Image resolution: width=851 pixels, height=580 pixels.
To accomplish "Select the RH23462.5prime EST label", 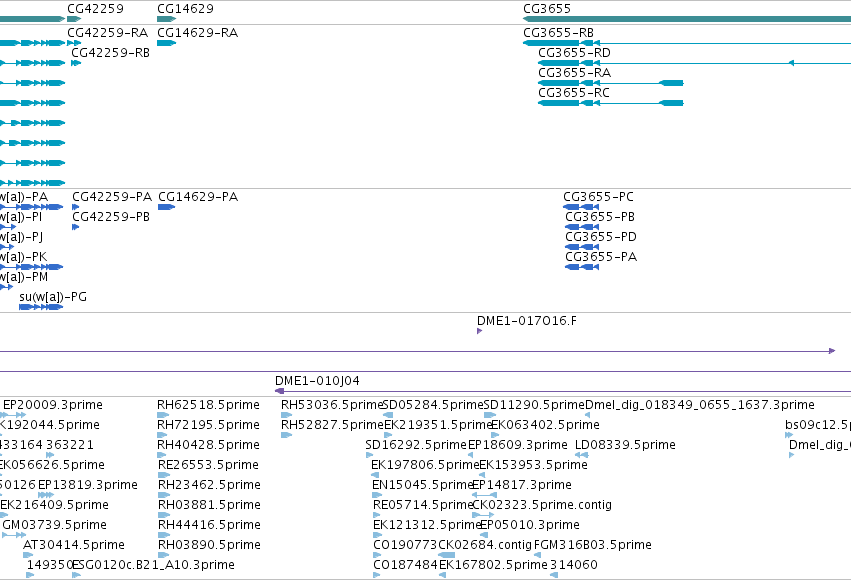I will coord(209,485).
